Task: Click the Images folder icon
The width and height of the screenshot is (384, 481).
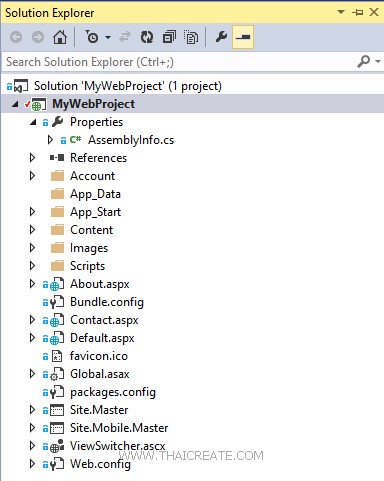Action: click(x=57, y=248)
